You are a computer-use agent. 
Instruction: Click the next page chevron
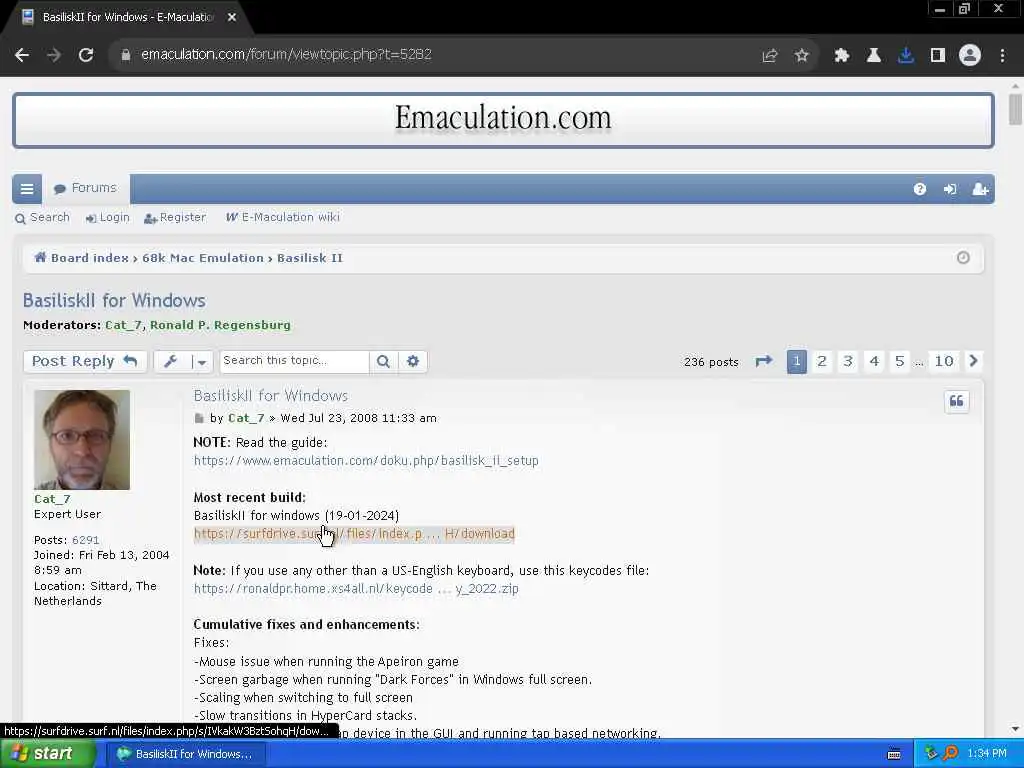pos(974,361)
